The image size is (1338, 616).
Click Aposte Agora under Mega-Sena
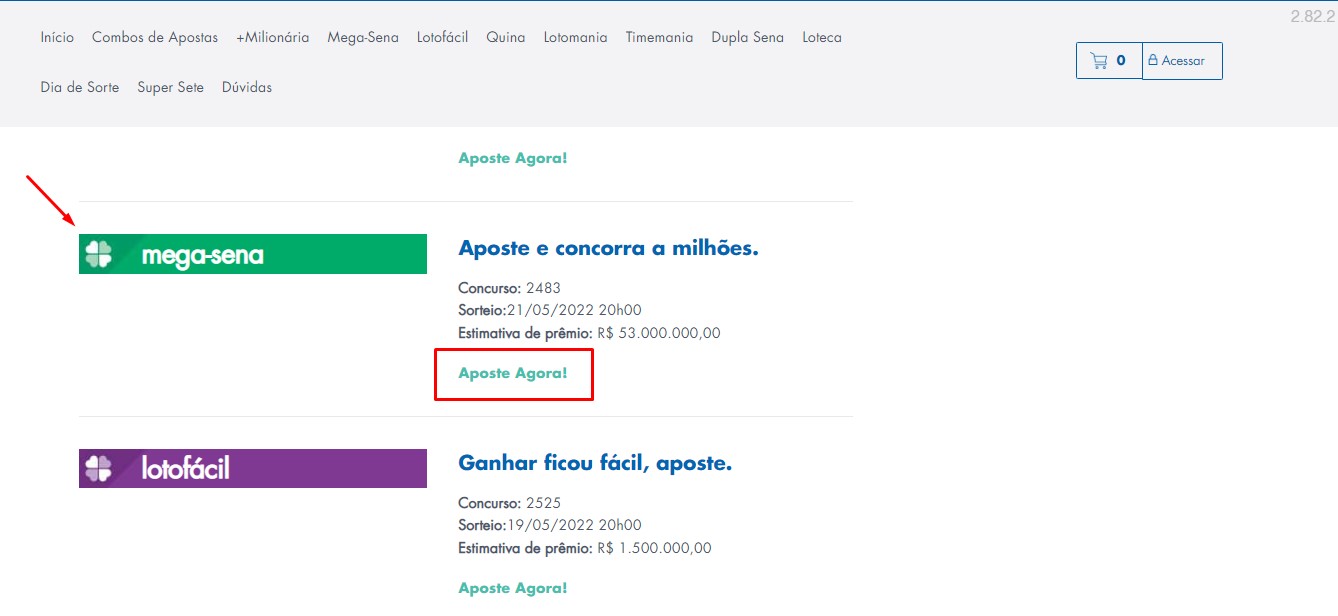tap(512, 373)
